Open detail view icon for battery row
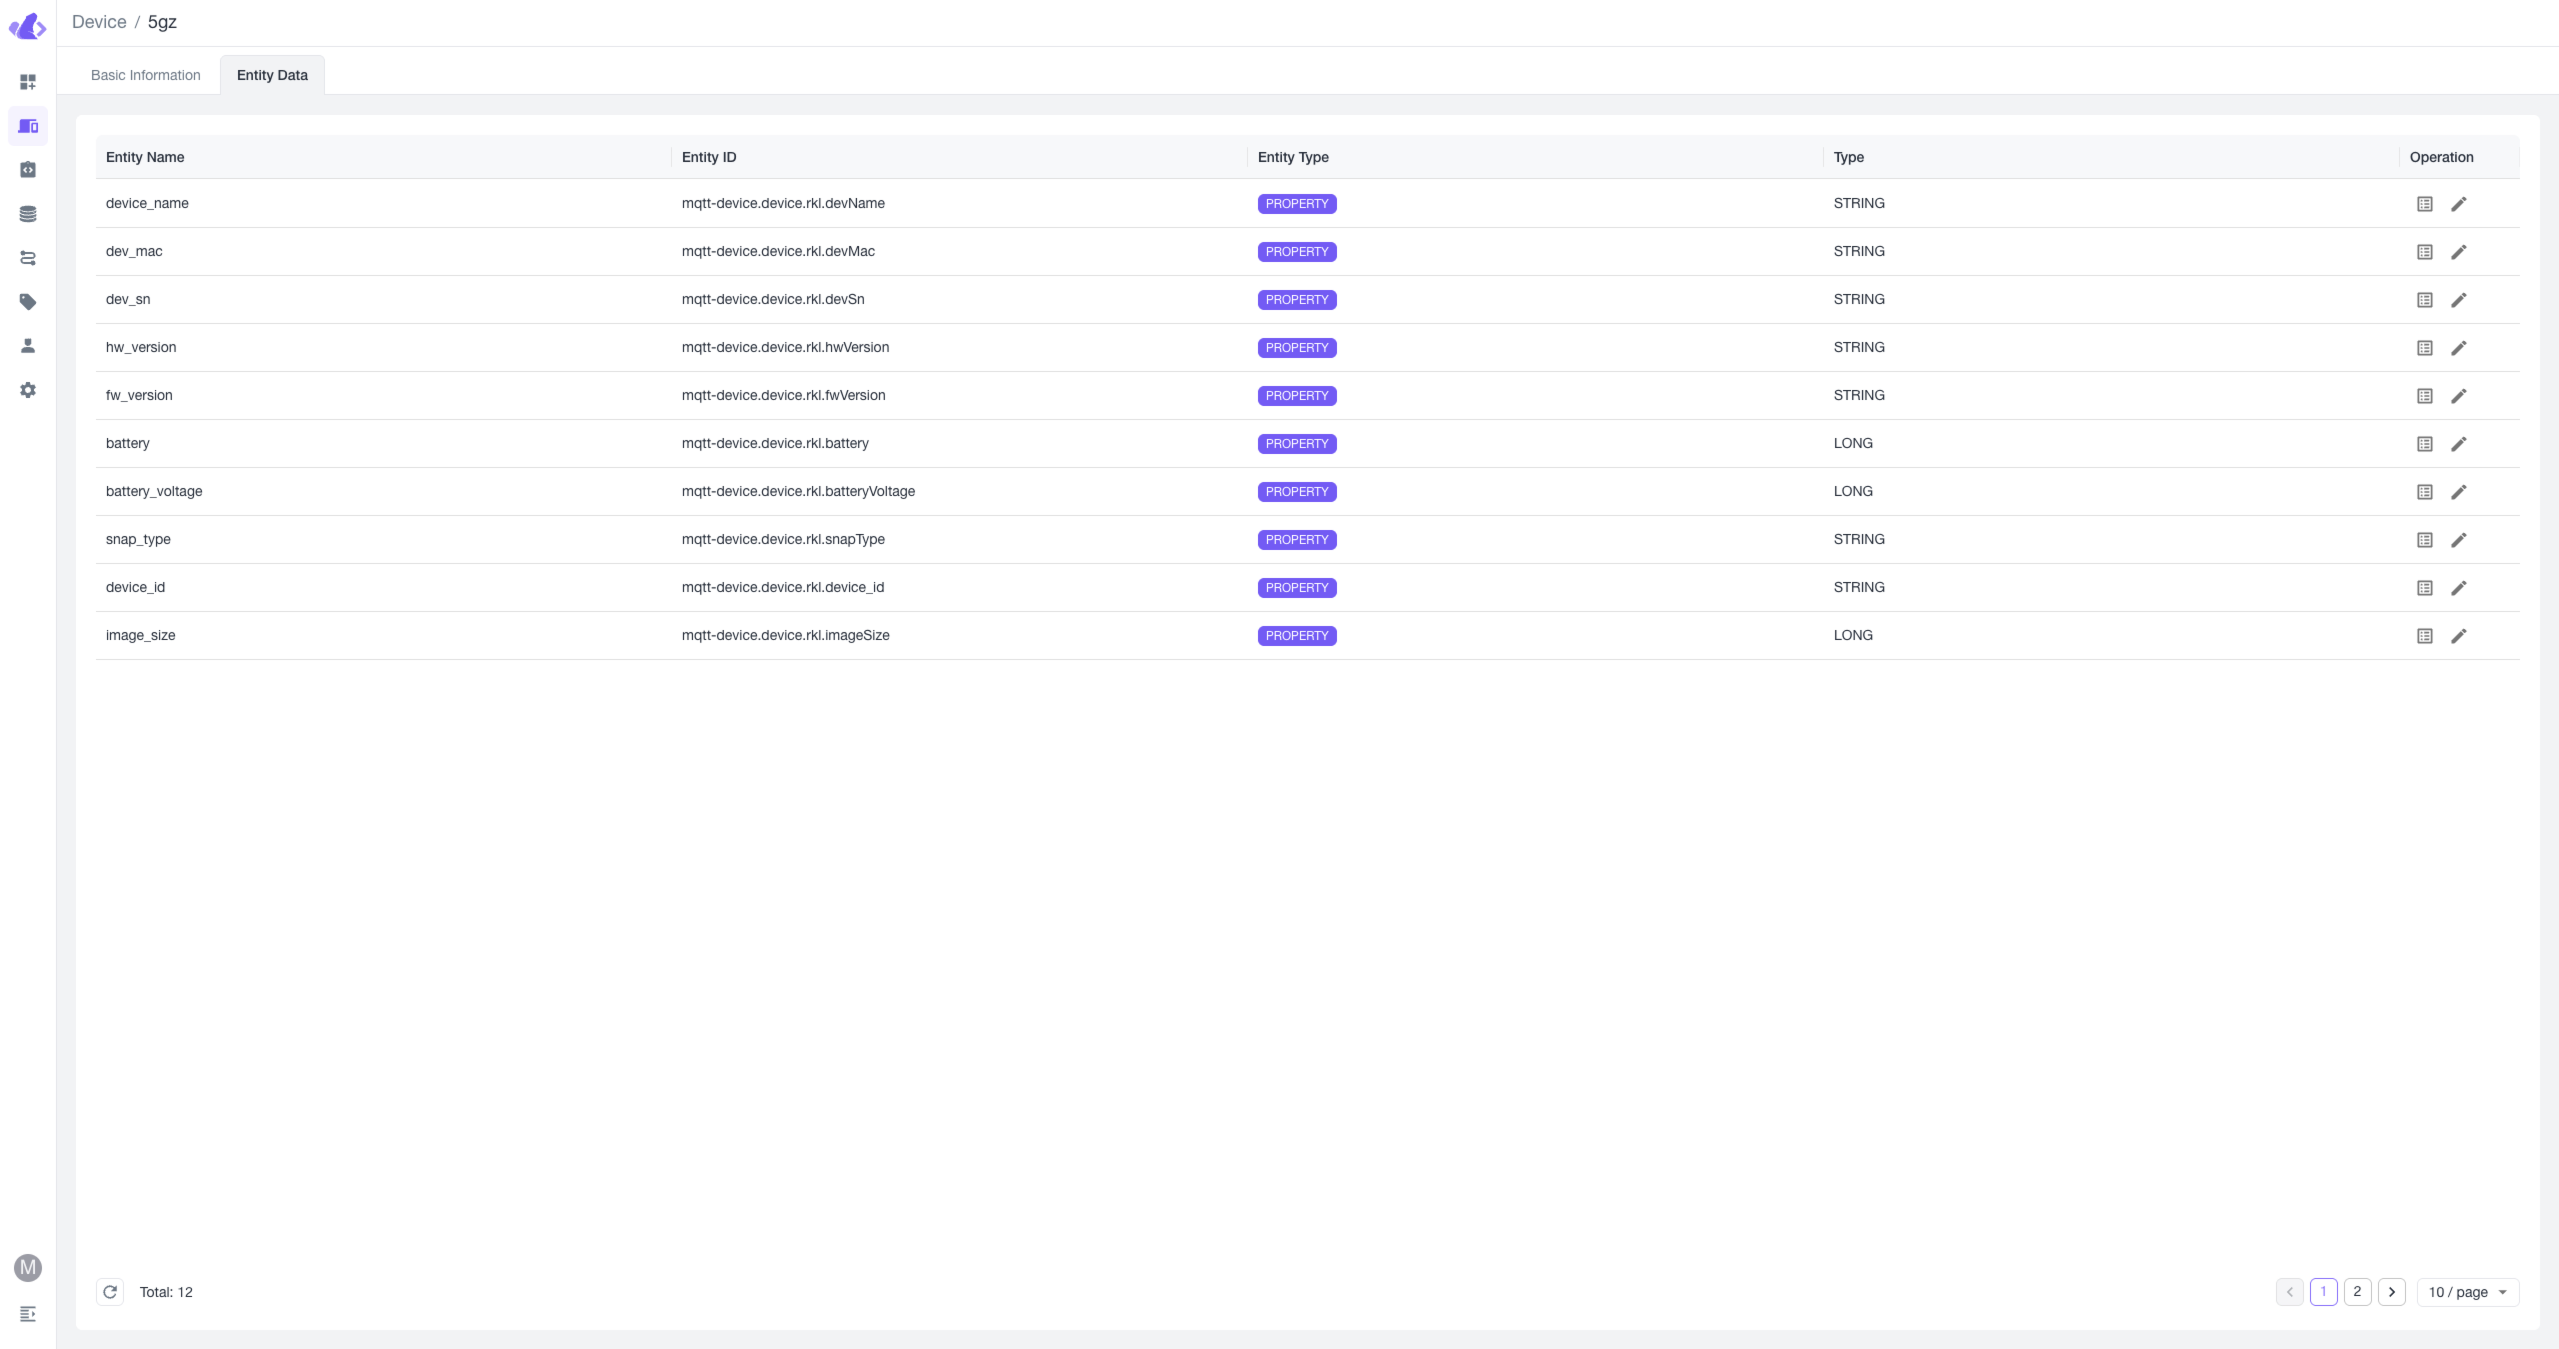This screenshot has height=1349, width=2559. tap(2424, 444)
